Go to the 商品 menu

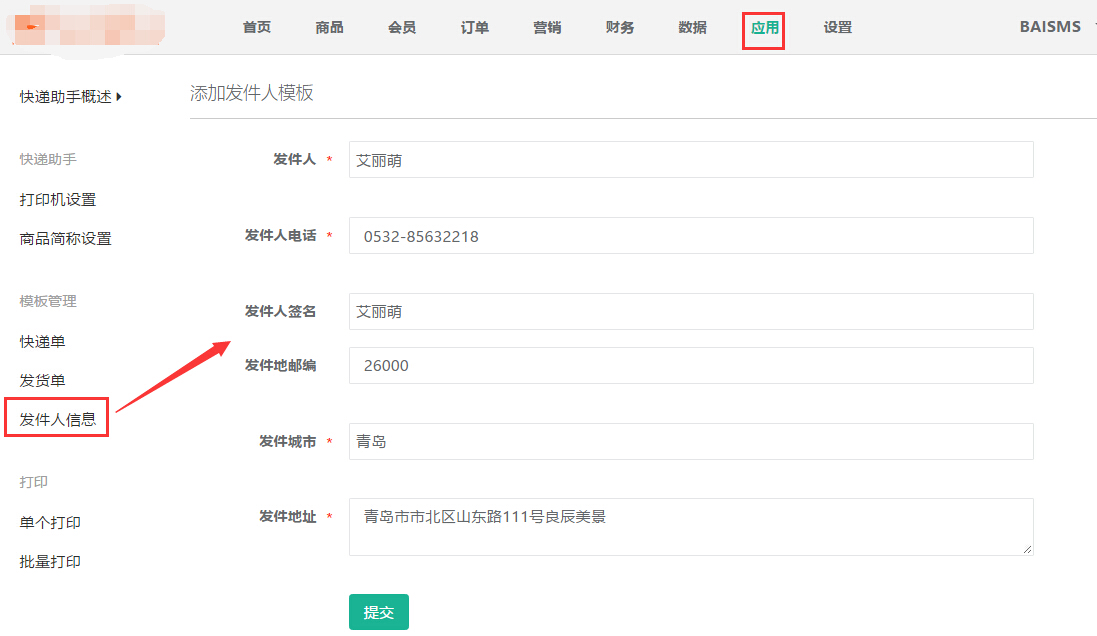[329, 27]
